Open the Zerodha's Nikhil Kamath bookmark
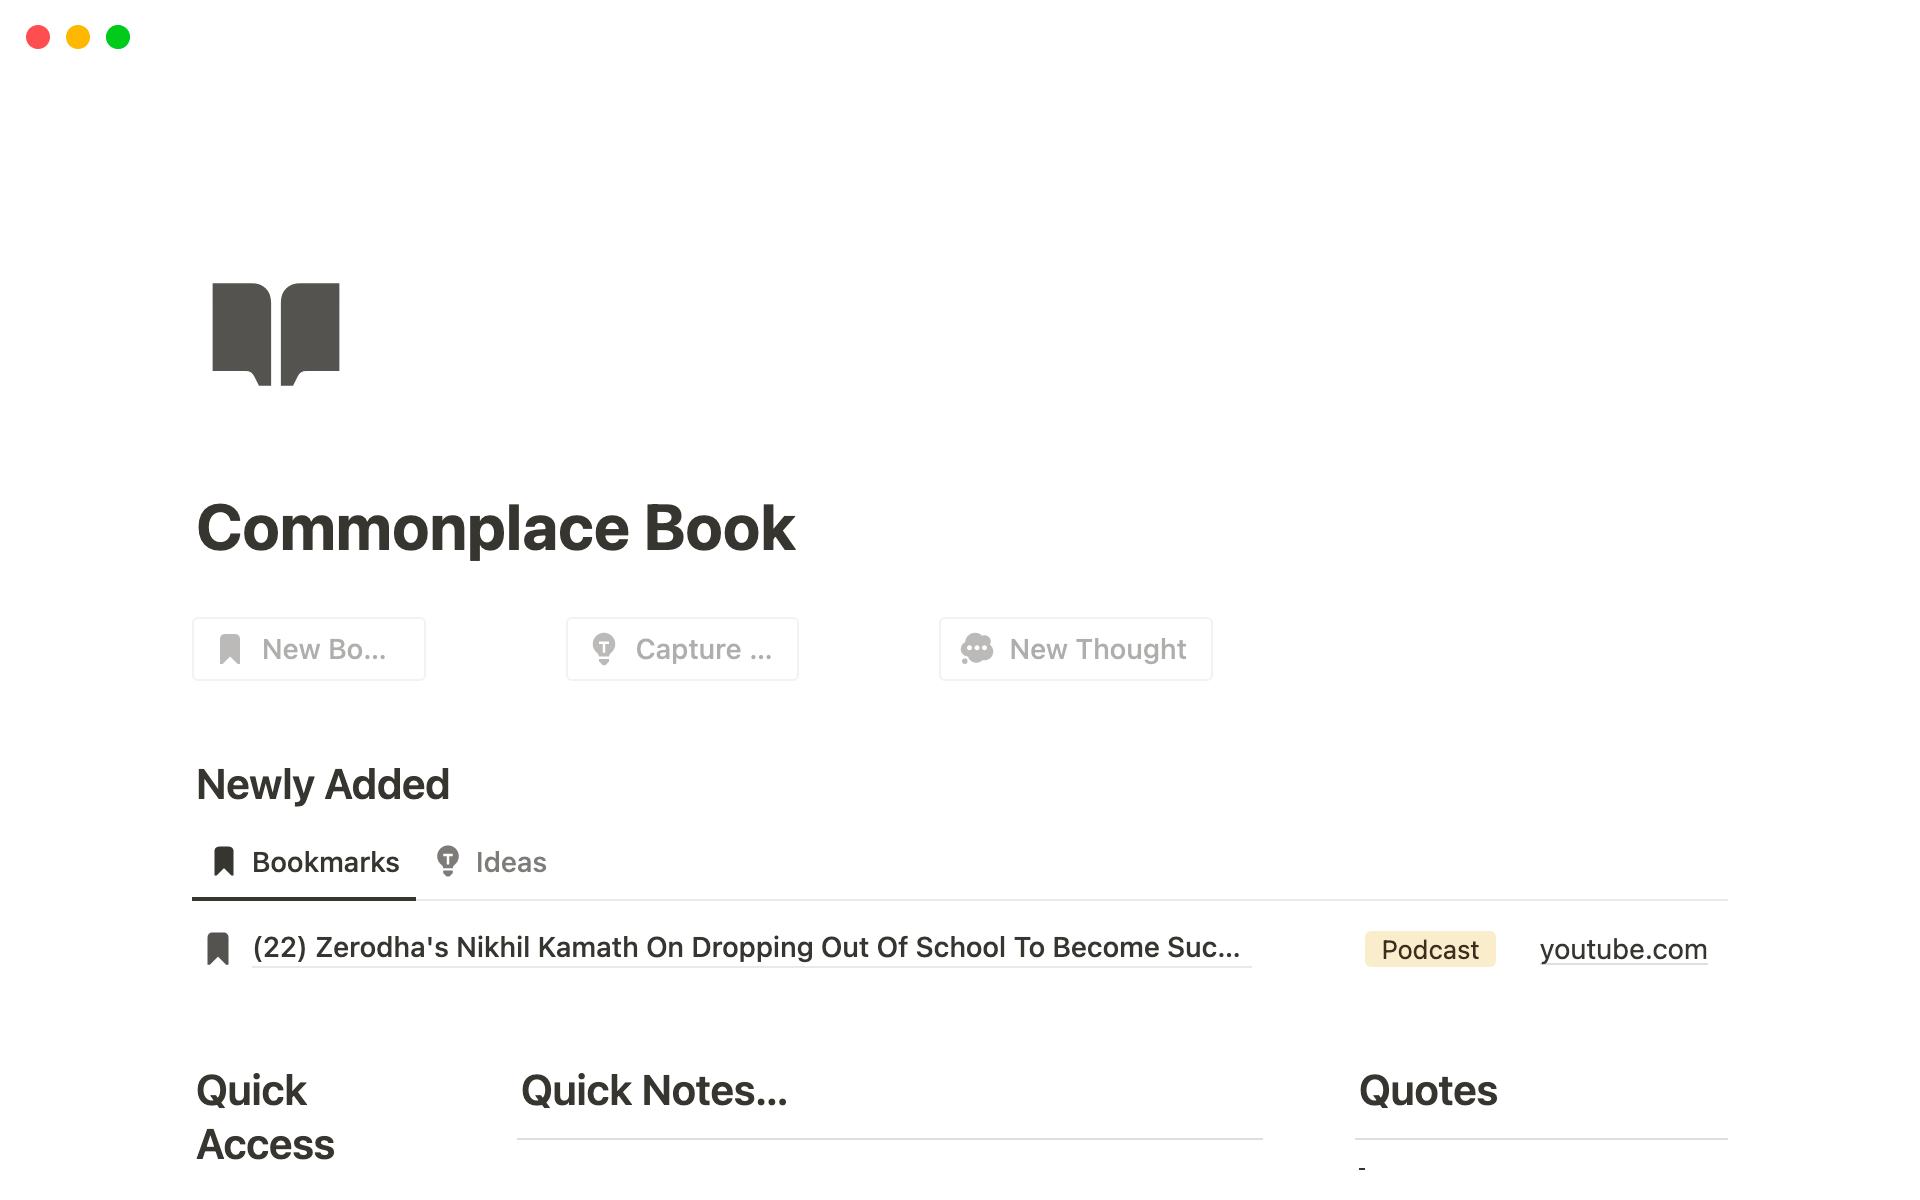This screenshot has width=1920, height=1200. tap(750, 947)
